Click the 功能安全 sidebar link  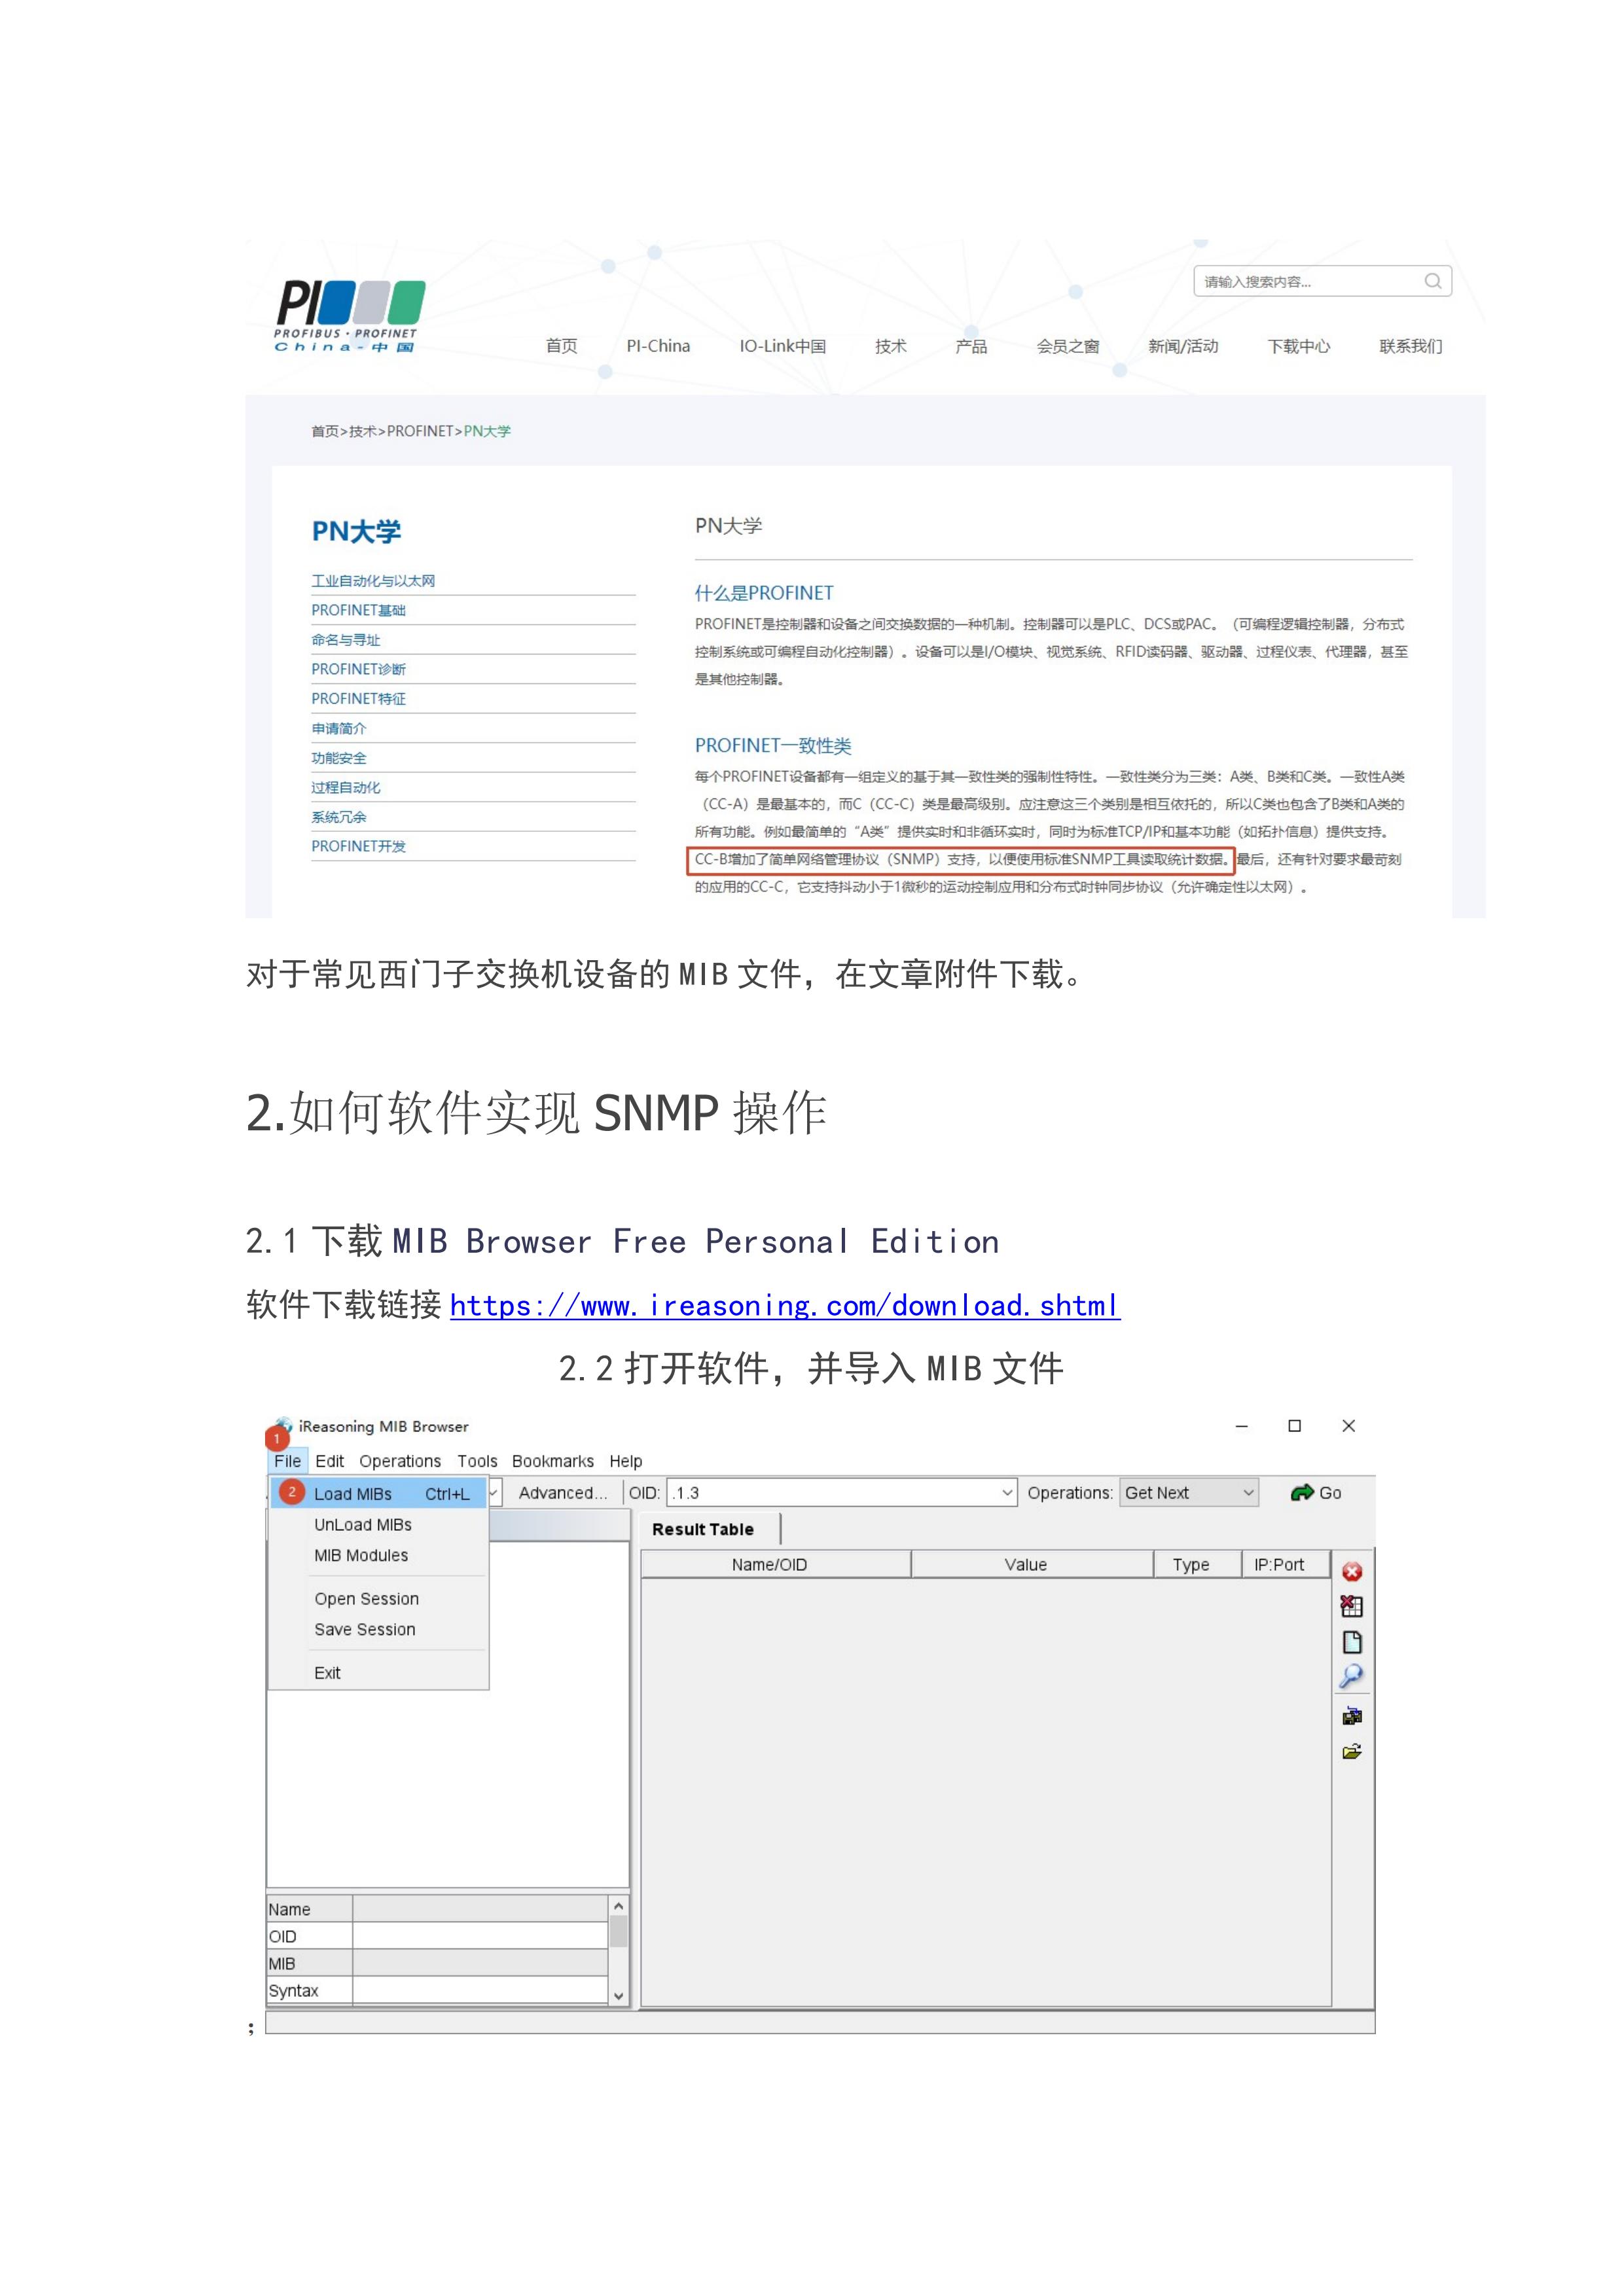click(x=338, y=758)
